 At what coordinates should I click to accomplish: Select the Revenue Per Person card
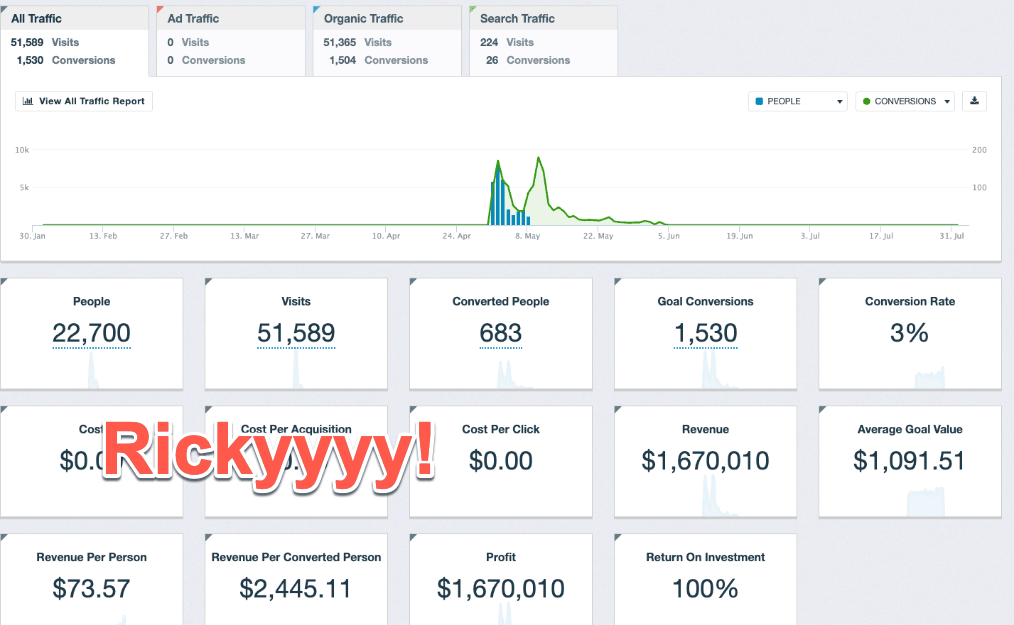[91, 579]
